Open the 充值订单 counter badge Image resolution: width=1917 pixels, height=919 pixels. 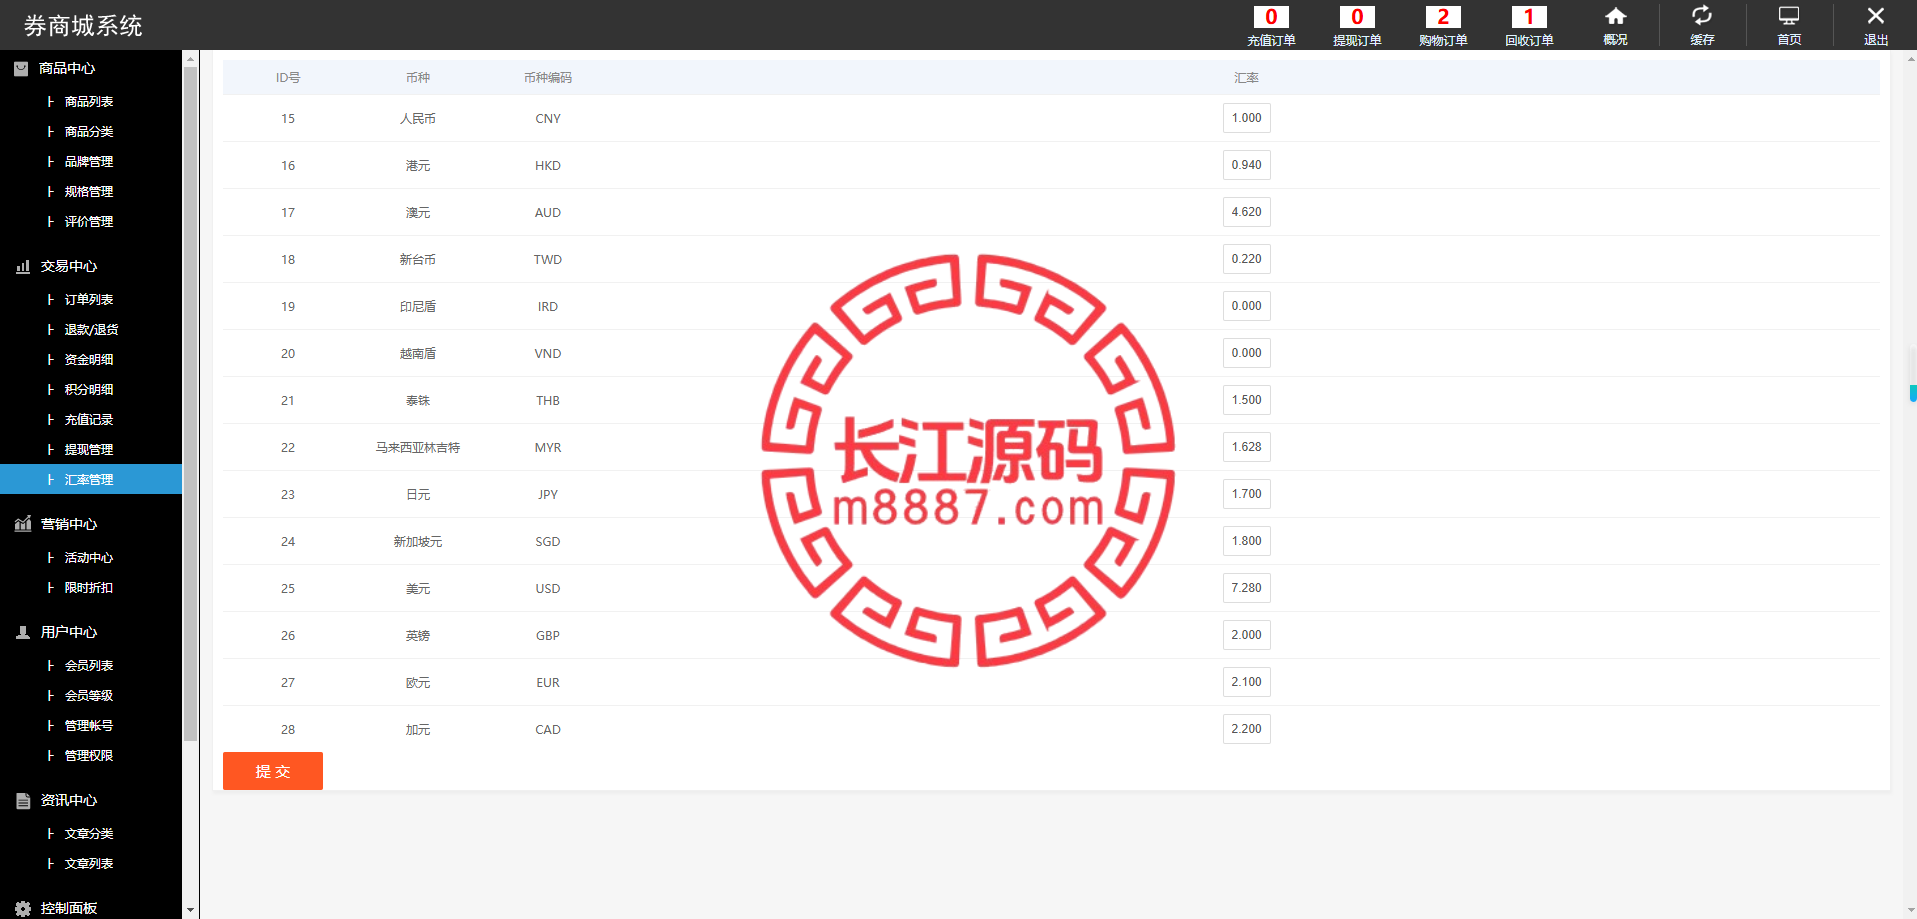click(1271, 17)
